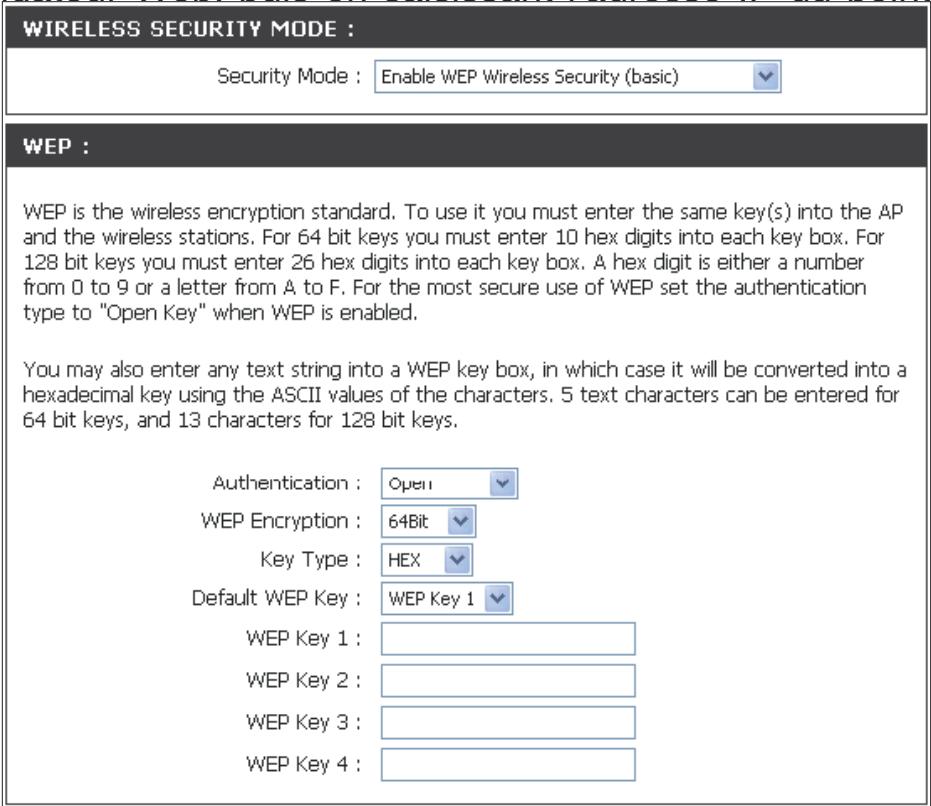Expand the Authentication dropdown showing Open
Image resolution: width=931 pixels, height=806 pixels.
449,483
